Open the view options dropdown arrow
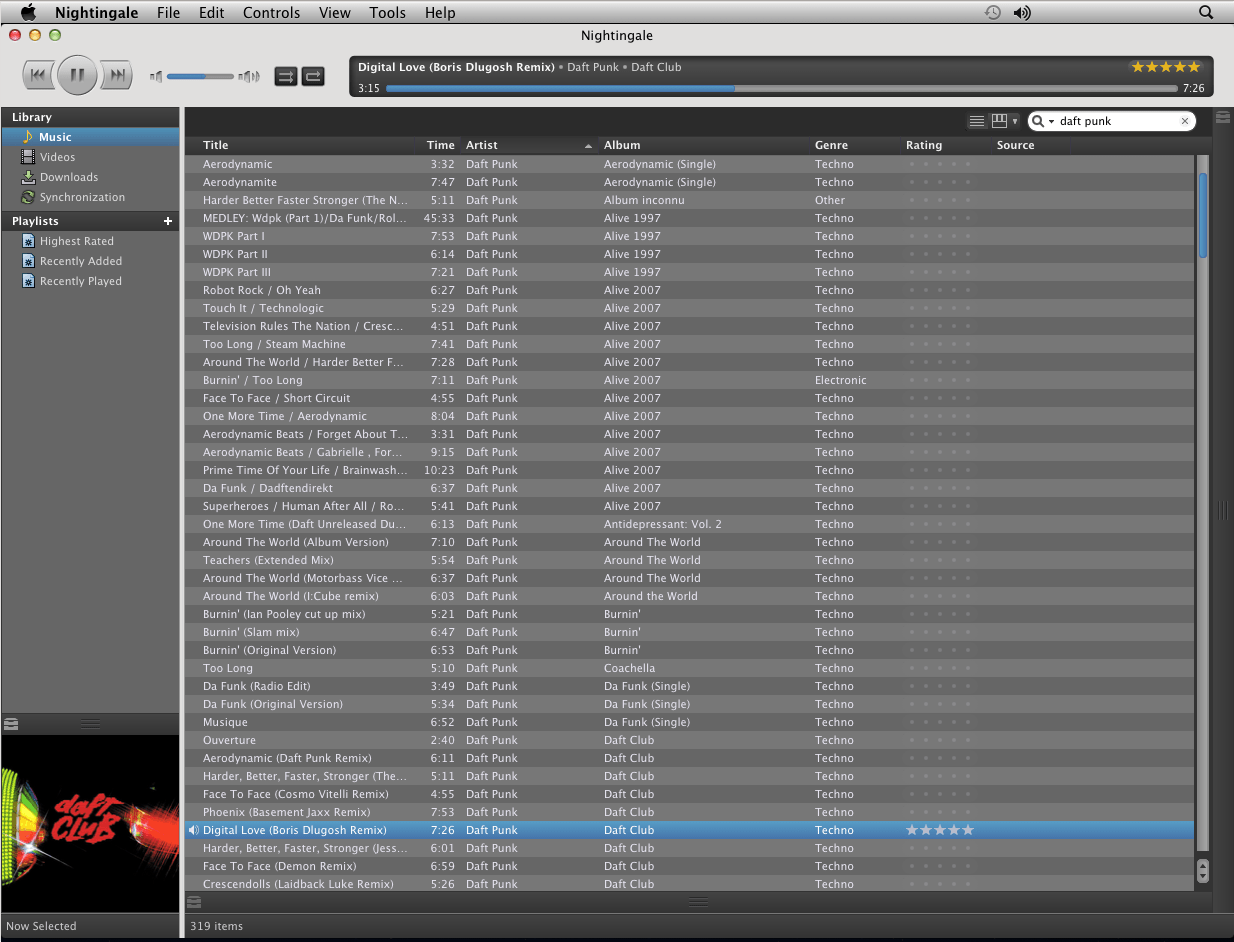 pos(1015,122)
